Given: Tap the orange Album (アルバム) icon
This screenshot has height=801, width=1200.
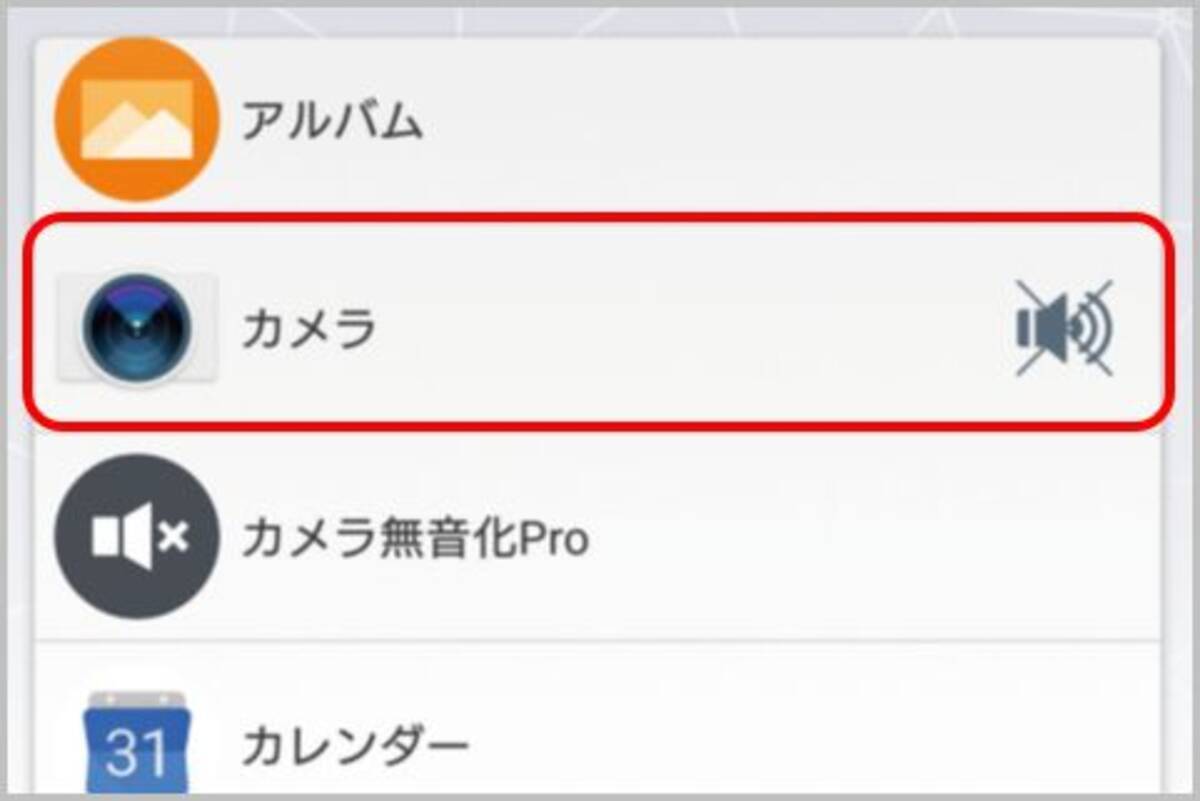Looking at the screenshot, I should pyautogui.click(x=136, y=118).
